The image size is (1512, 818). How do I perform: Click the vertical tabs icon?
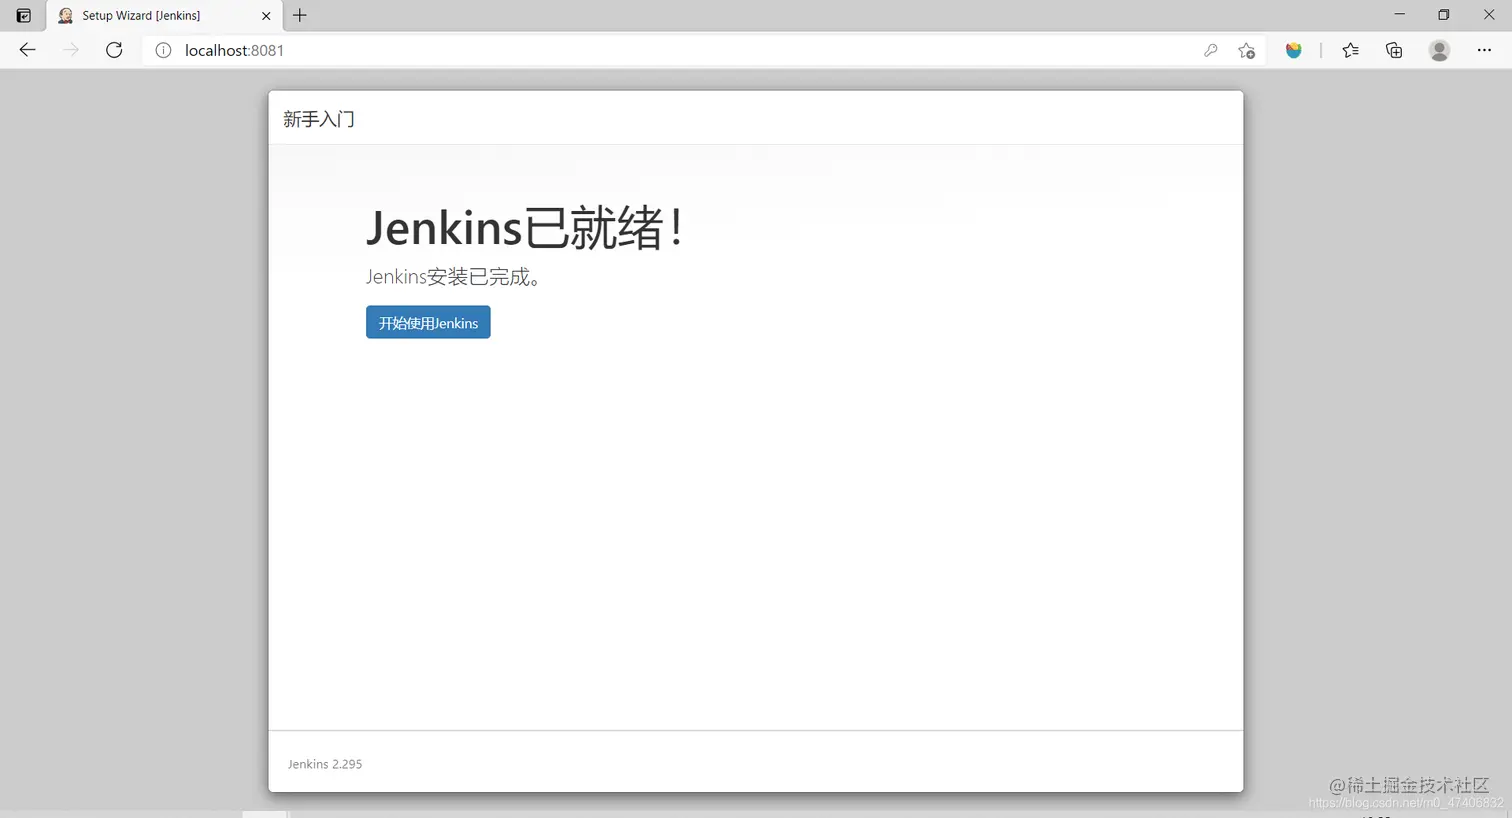click(22, 15)
